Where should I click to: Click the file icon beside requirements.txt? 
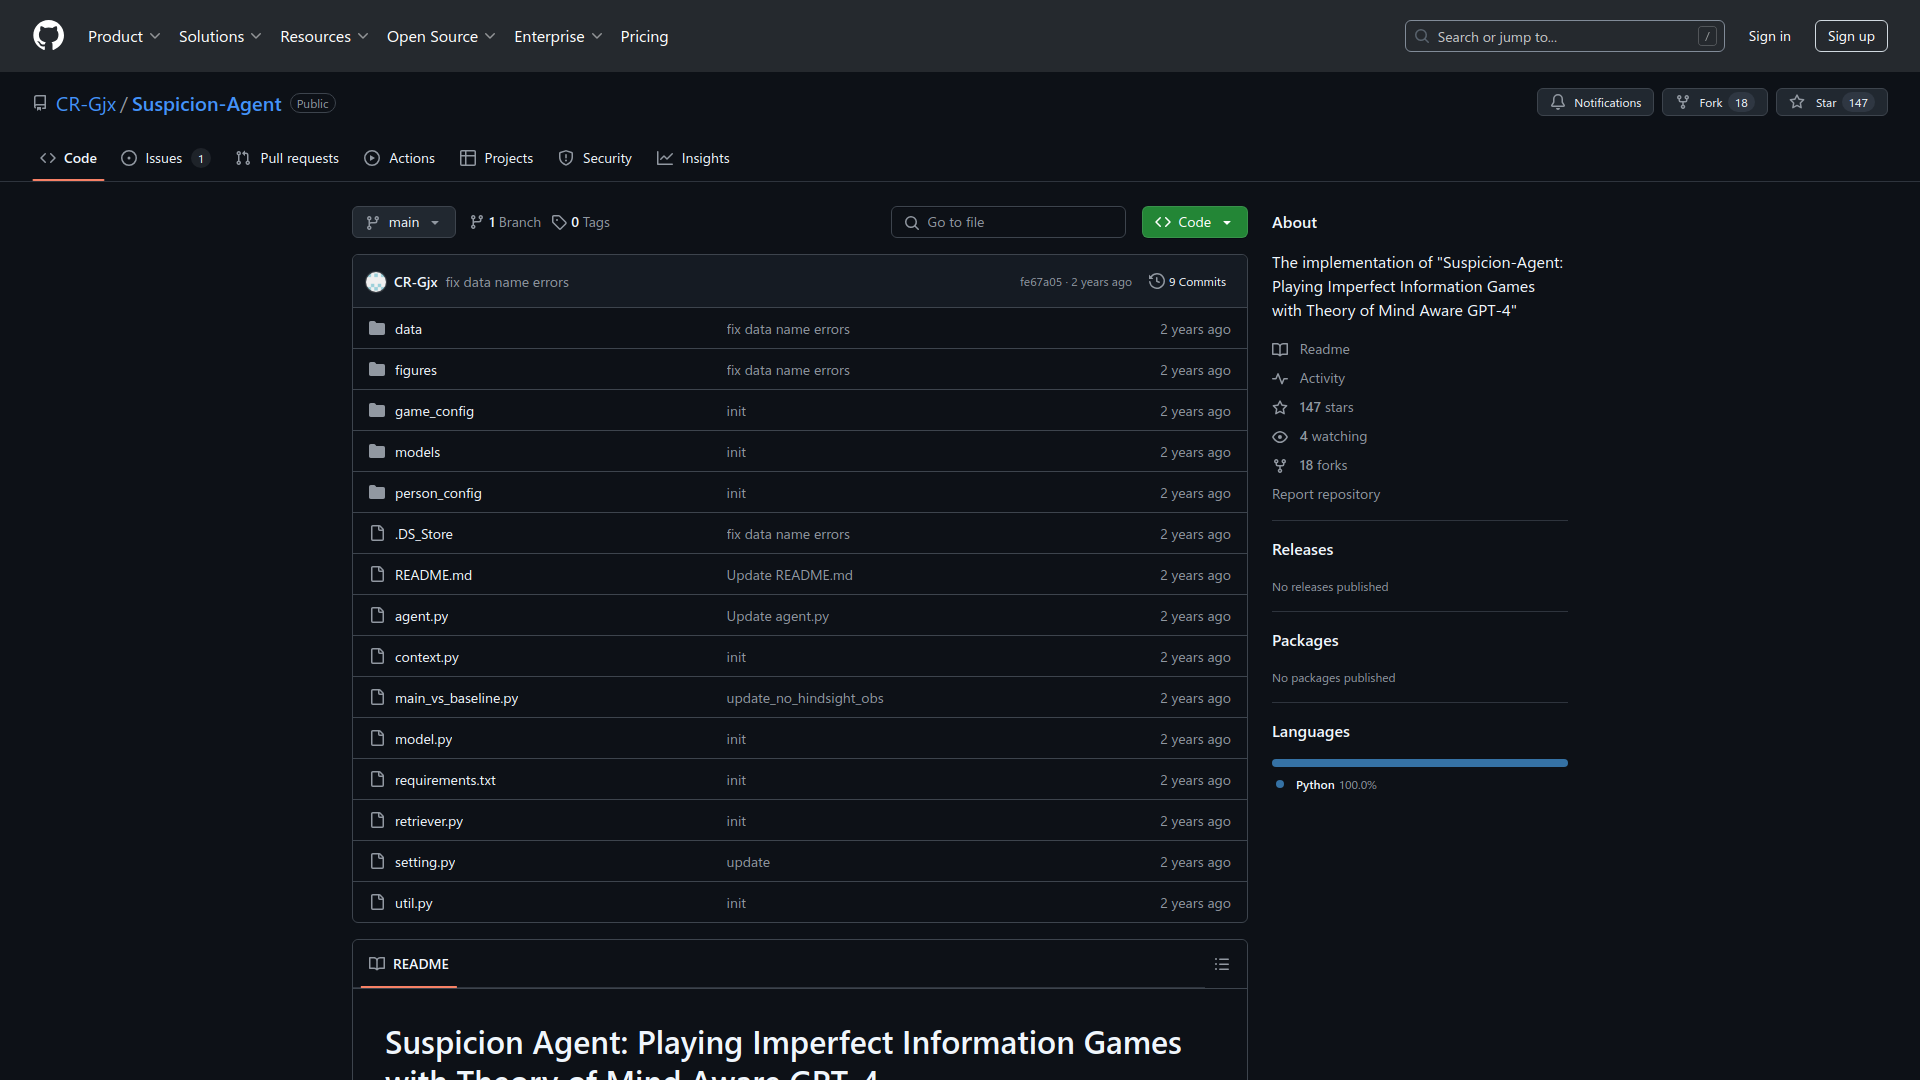click(x=377, y=779)
